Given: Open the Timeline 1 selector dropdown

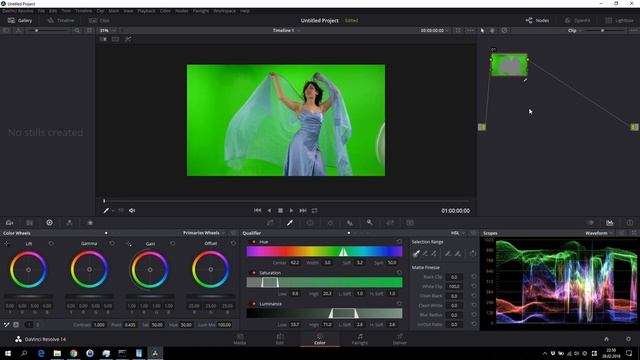Looking at the screenshot, I should tap(287, 31).
